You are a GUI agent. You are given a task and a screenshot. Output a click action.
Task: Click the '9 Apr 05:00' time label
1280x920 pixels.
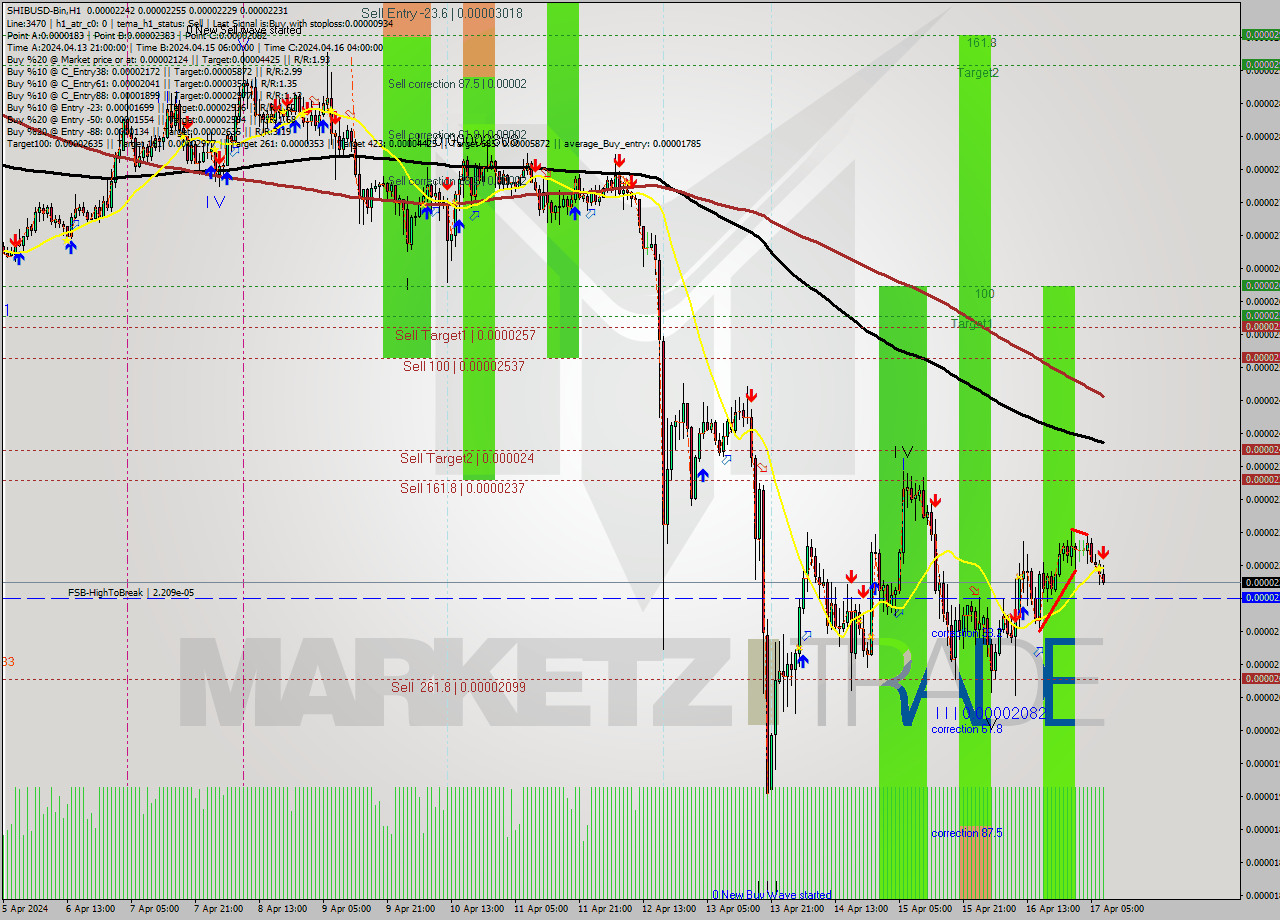pyautogui.click(x=347, y=909)
